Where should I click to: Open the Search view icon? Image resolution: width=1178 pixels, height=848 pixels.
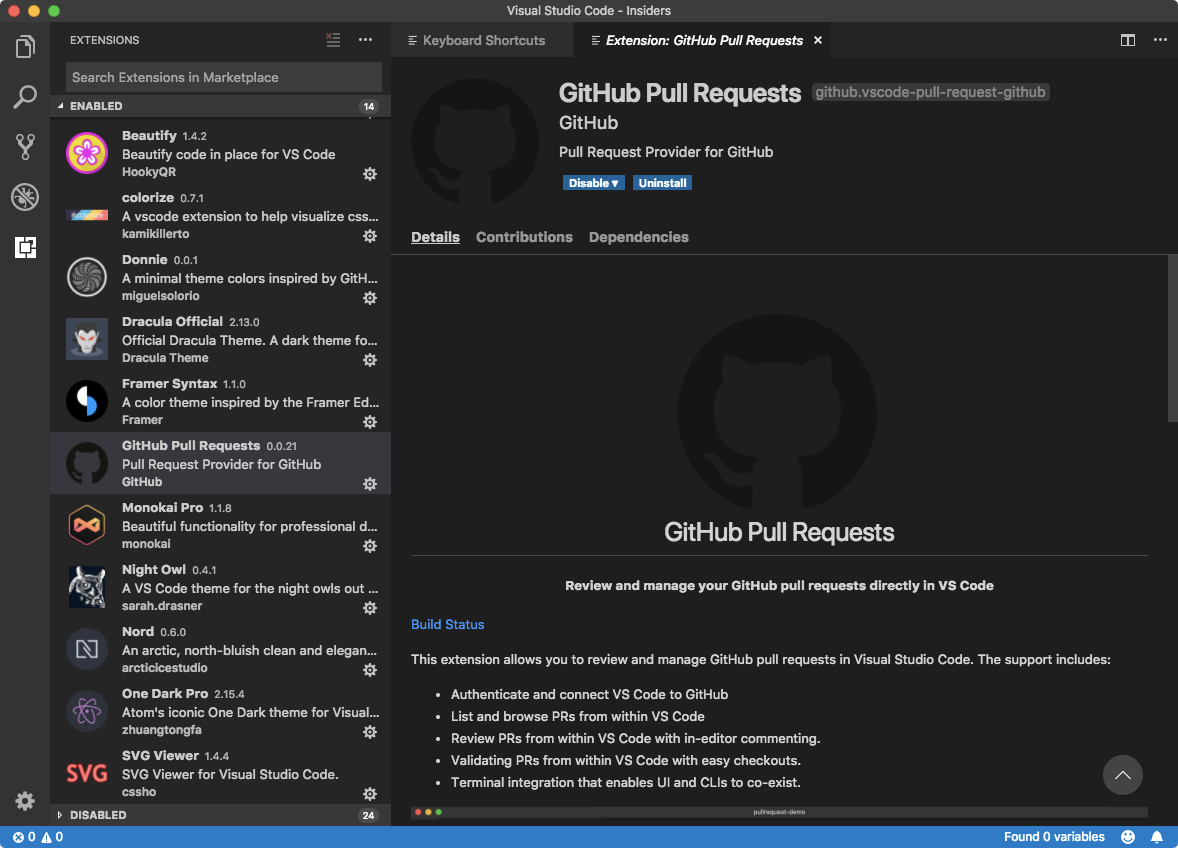pos(24,96)
